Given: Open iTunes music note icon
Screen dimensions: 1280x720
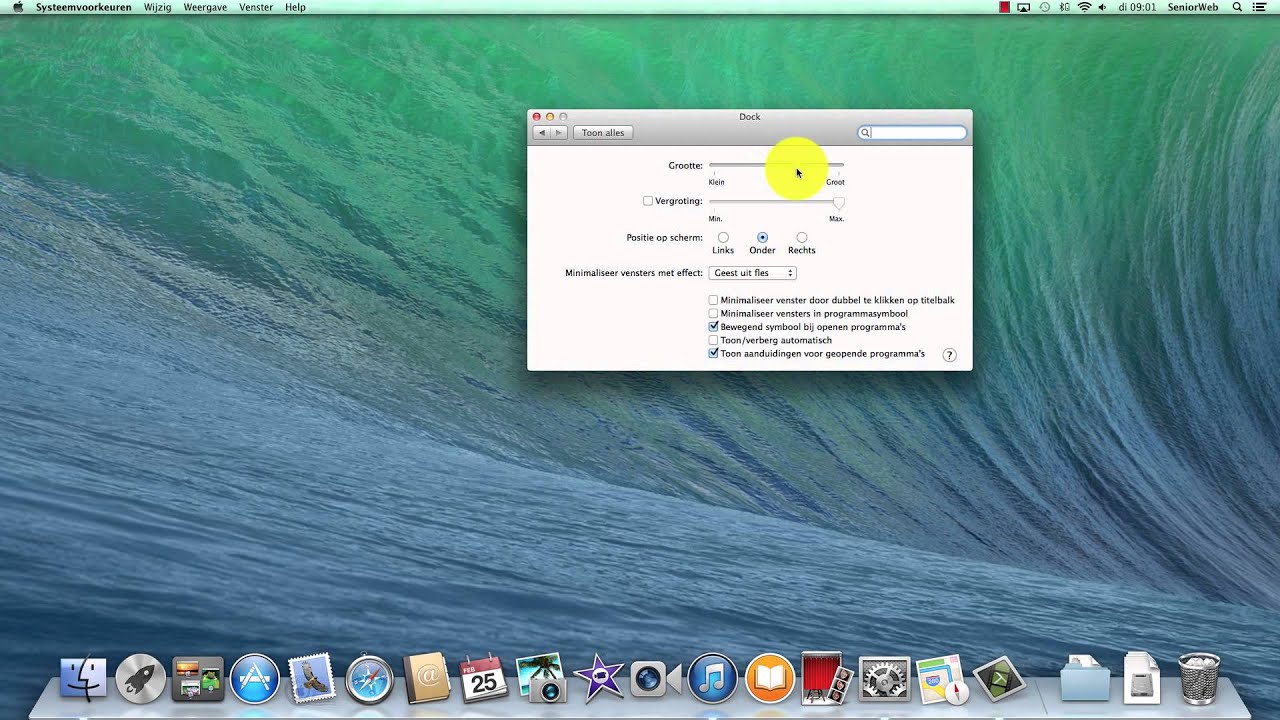Looking at the screenshot, I should click(712, 679).
